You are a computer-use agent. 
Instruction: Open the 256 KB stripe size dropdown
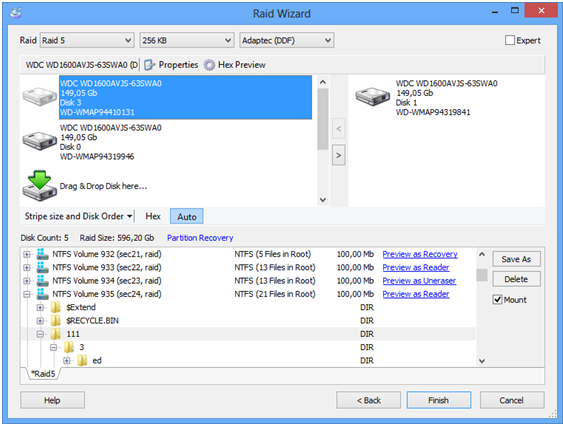coord(187,40)
